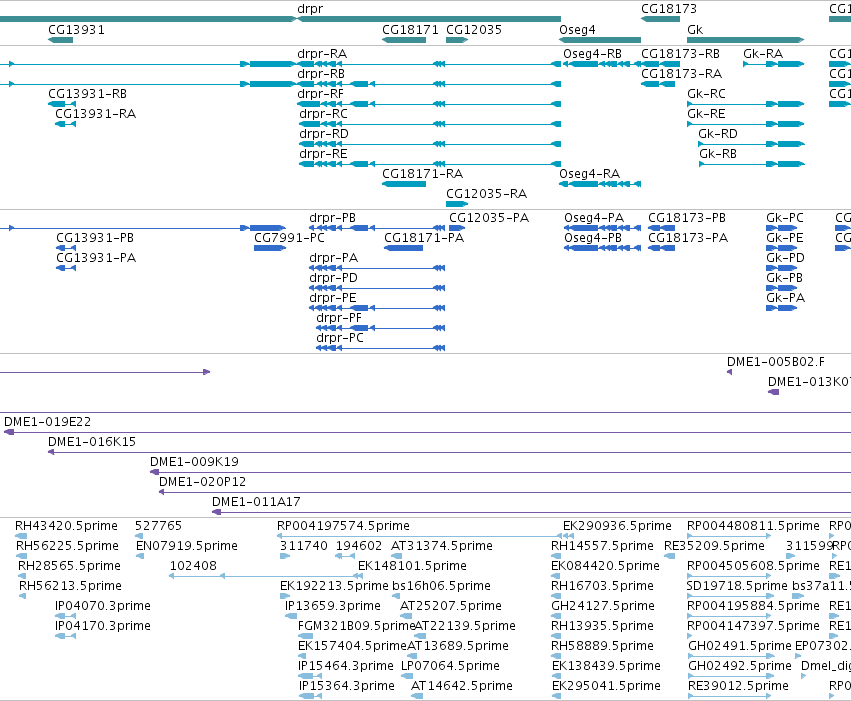The height and width of the screenshot is (701, 851).
Task: Select EST EK290936.5prime
Action: pos(617,526)
